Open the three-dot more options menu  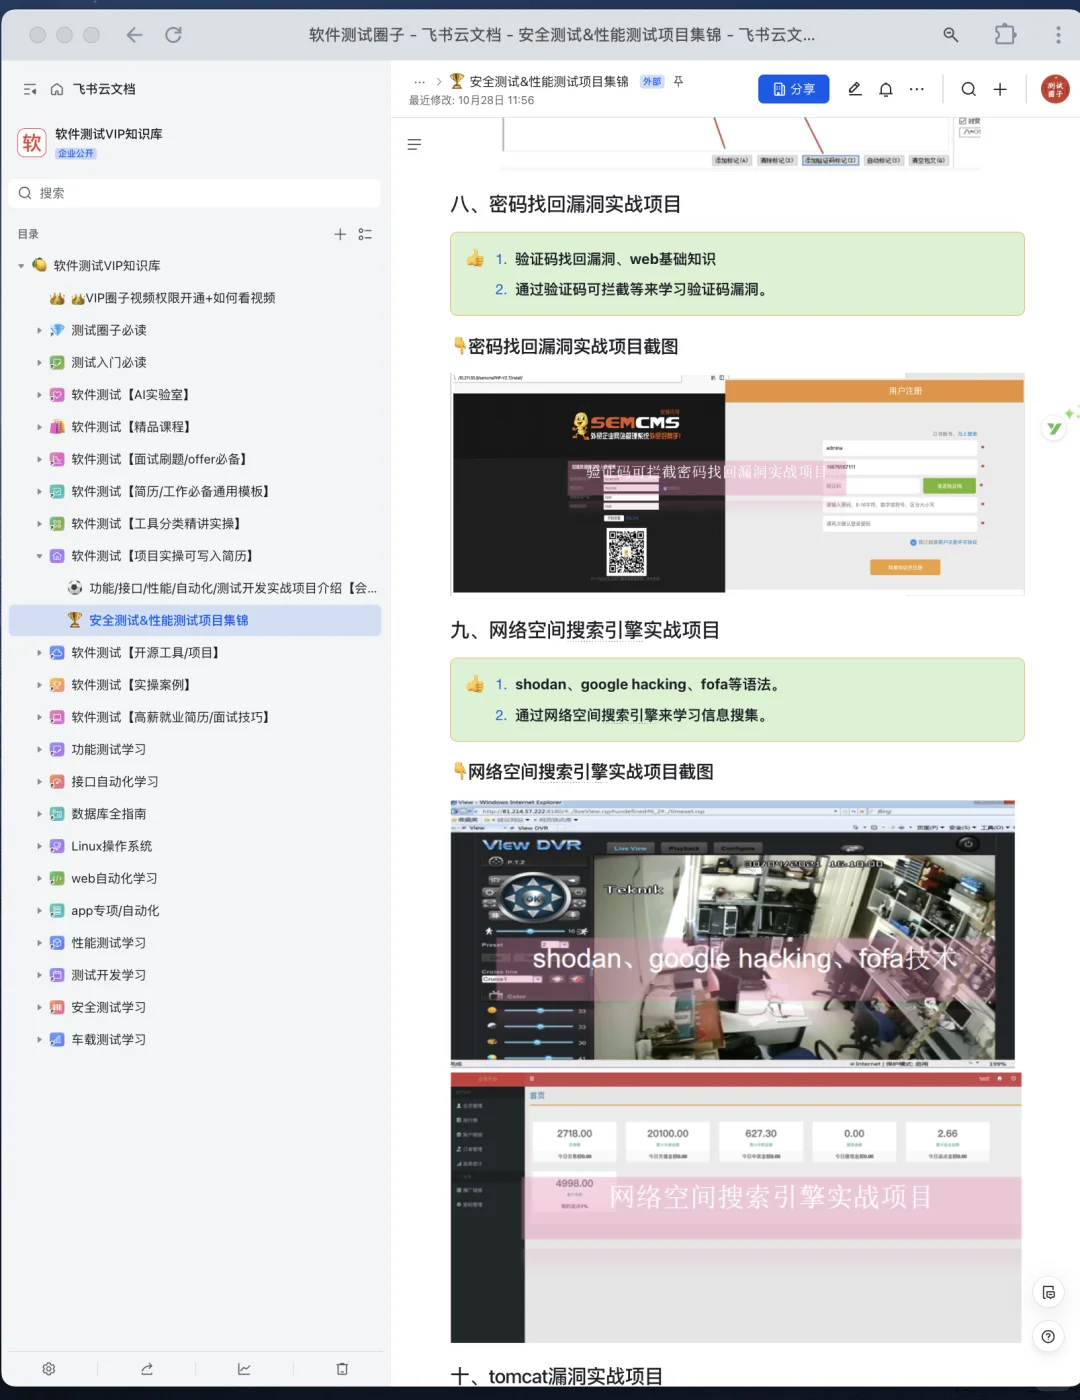[917, 89]
